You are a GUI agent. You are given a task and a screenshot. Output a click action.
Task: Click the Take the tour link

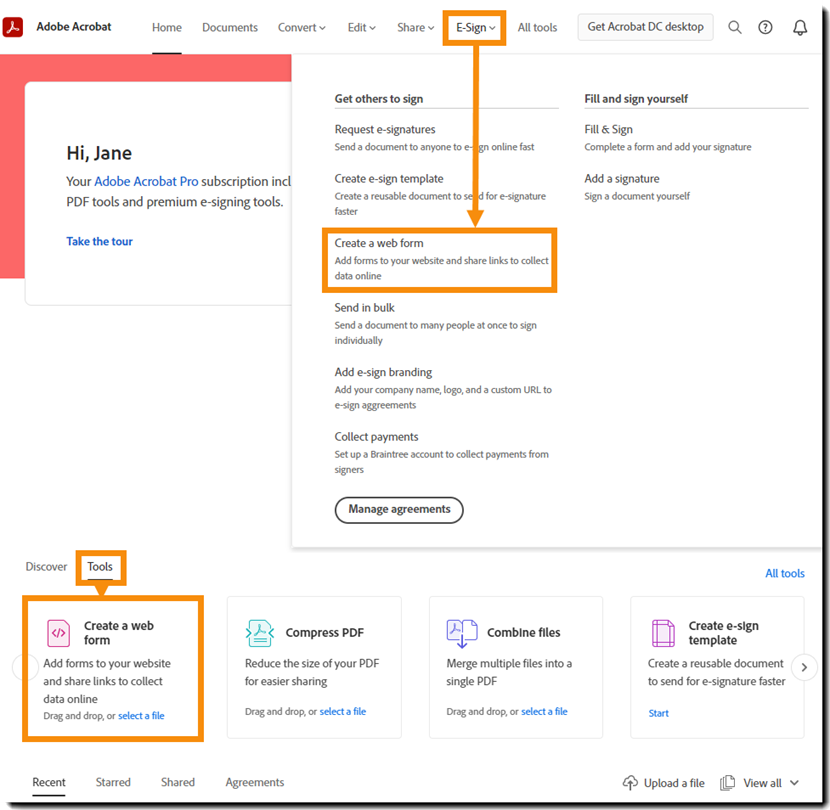(x=100, y=241)
